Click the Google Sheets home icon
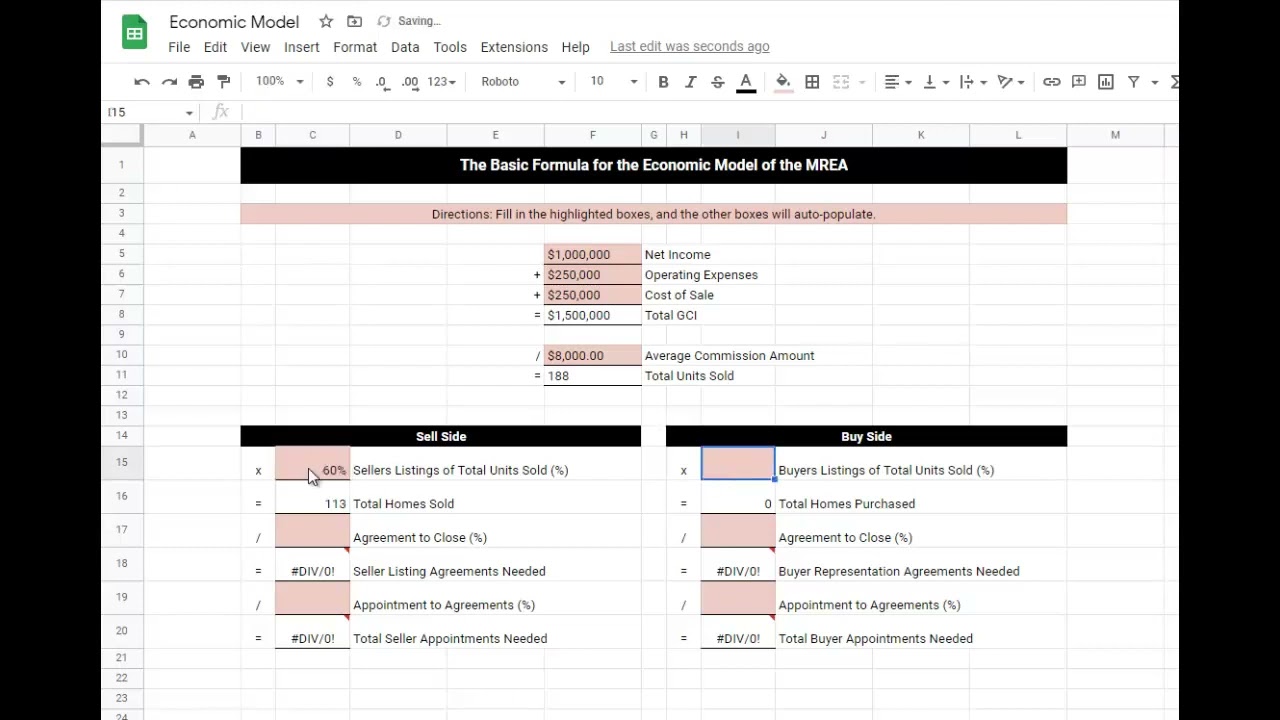Image resolution: width=1280 pixels, height=720 pixels. [x=134, y=33]
